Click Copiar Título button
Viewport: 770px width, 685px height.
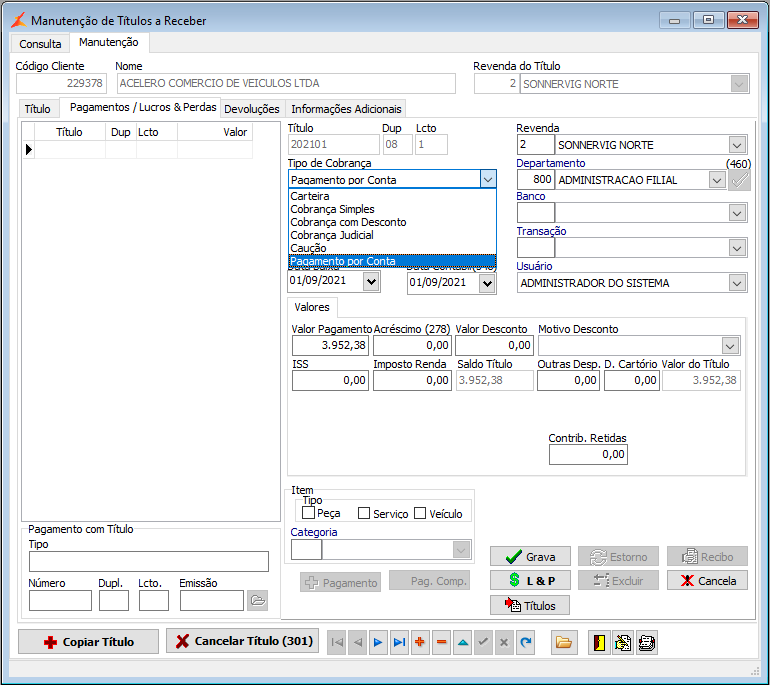tap(88, 641)
